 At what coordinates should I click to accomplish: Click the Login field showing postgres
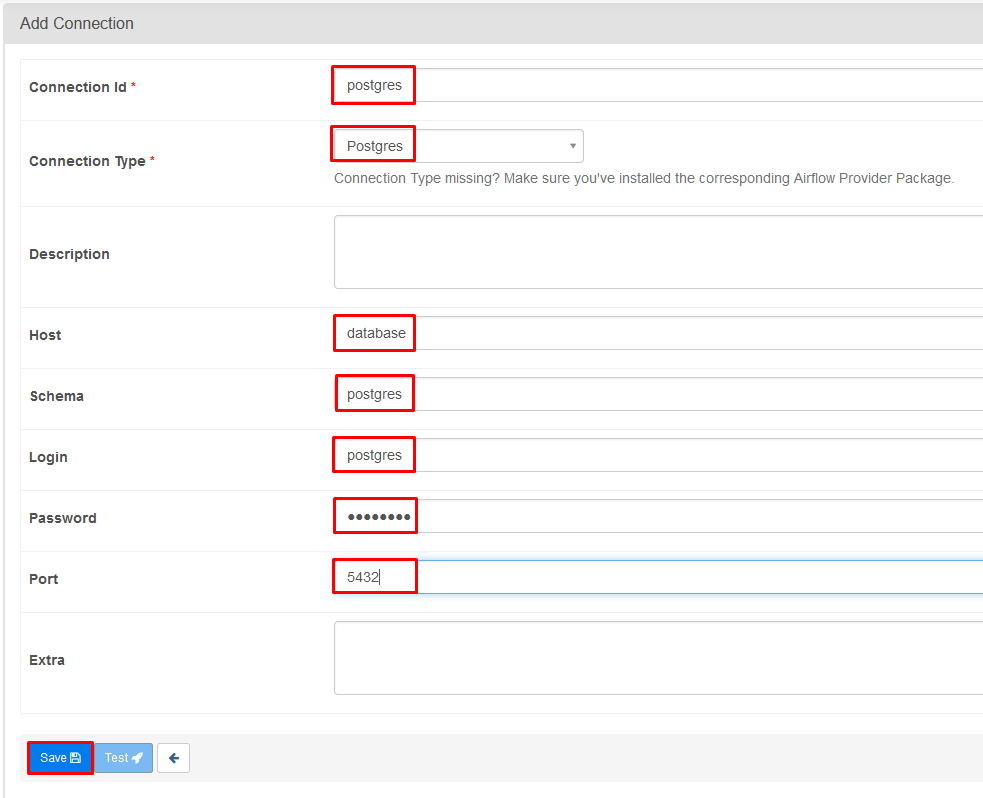tap(374, 454)
